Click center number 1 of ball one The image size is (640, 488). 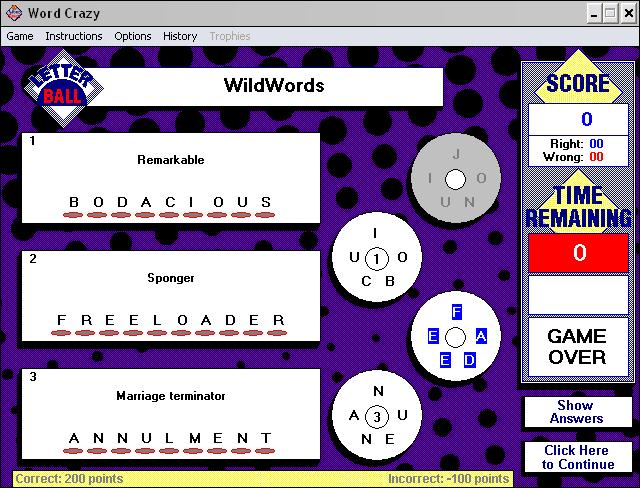pyautogui.click(x=376, y=258)
